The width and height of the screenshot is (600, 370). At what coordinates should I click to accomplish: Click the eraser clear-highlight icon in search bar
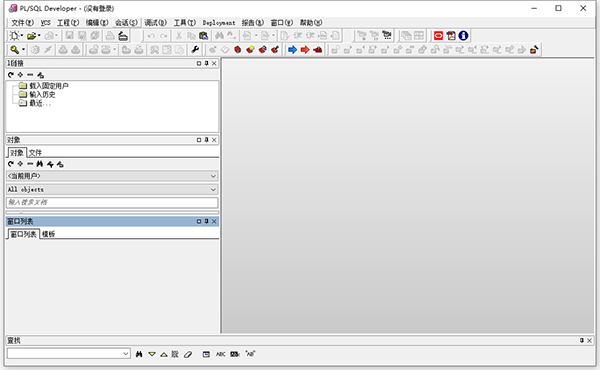(188, 354)
